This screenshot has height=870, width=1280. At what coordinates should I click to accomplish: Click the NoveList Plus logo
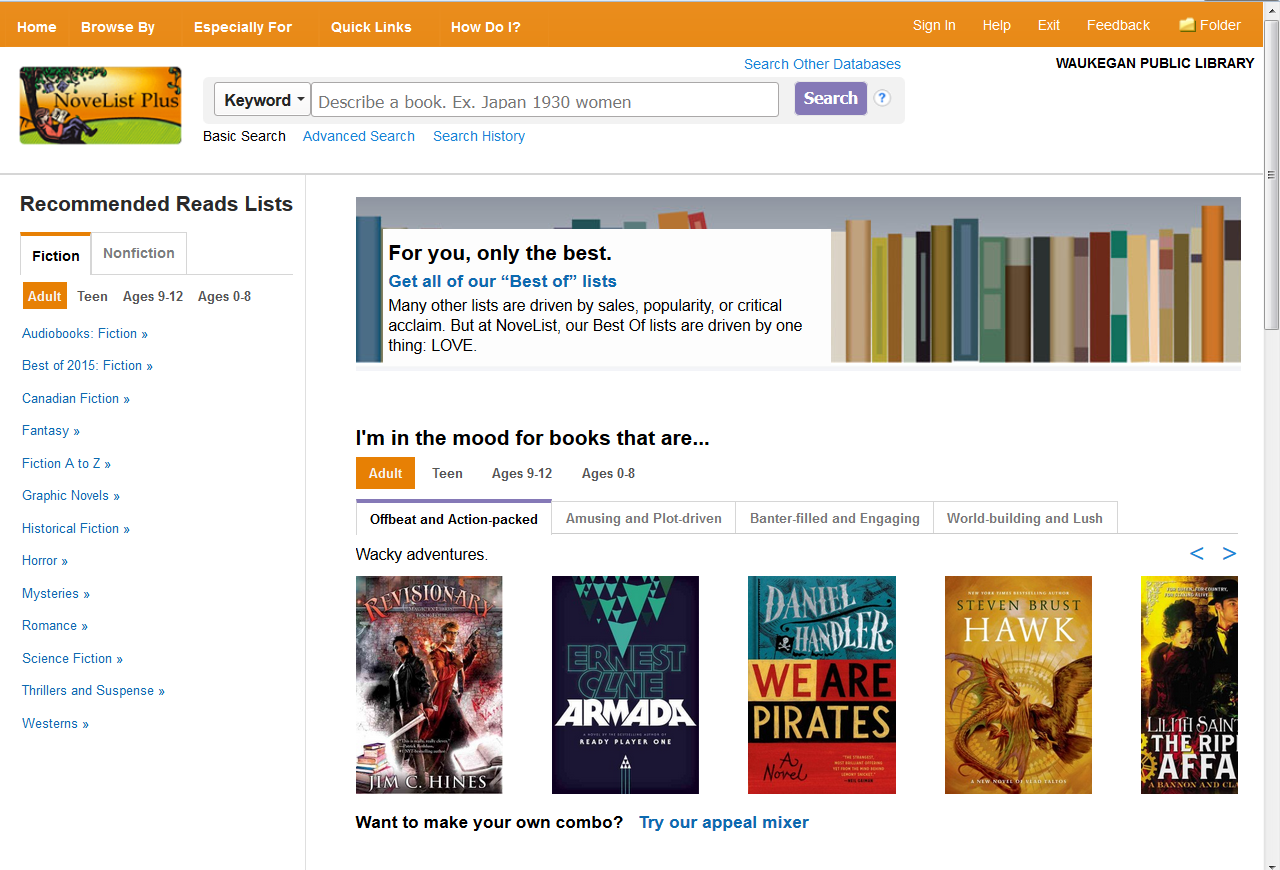[100, 105]
